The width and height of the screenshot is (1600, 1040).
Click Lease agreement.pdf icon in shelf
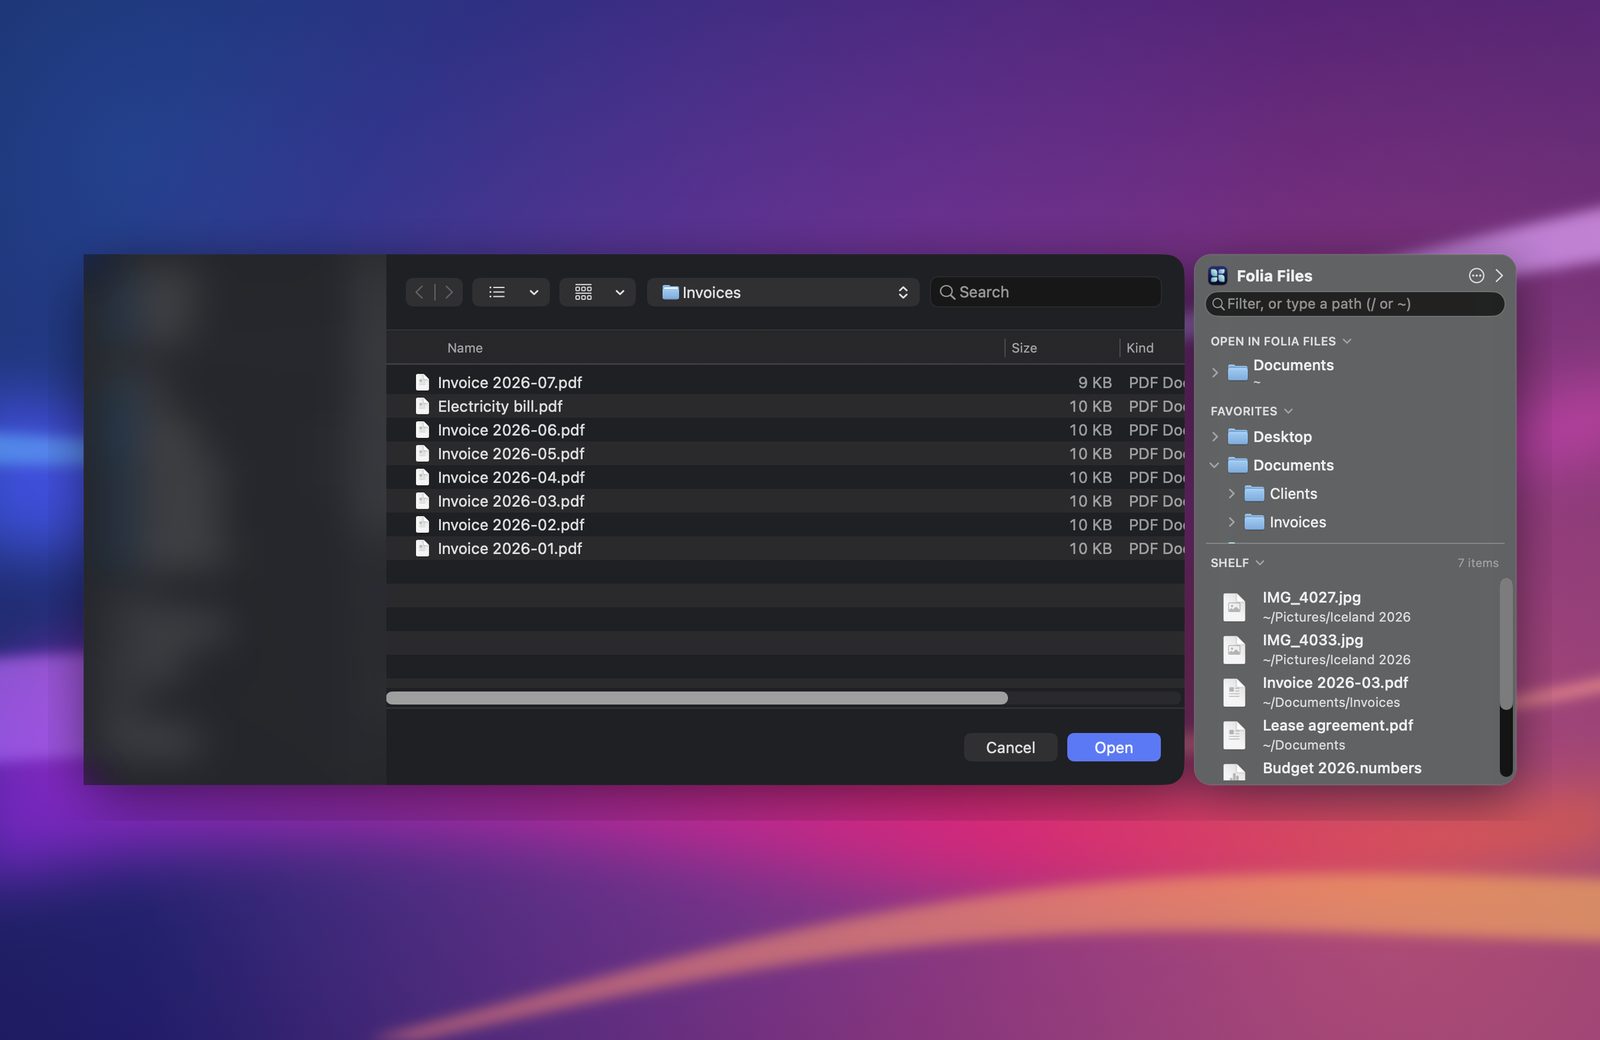1235,735
